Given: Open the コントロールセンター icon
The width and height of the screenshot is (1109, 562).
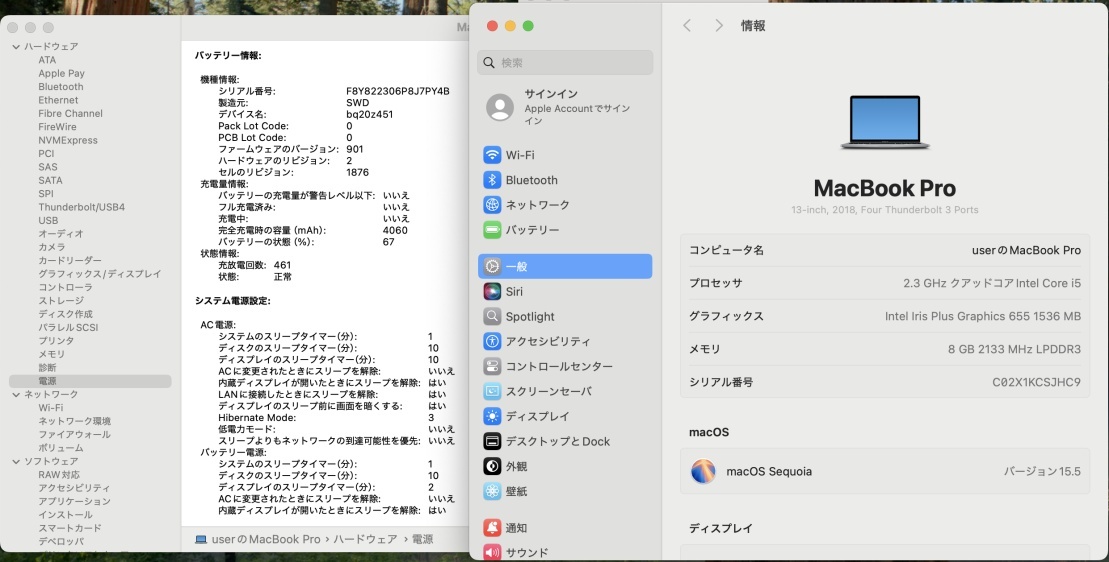Looking at the screenshot, I should (492, 366).
